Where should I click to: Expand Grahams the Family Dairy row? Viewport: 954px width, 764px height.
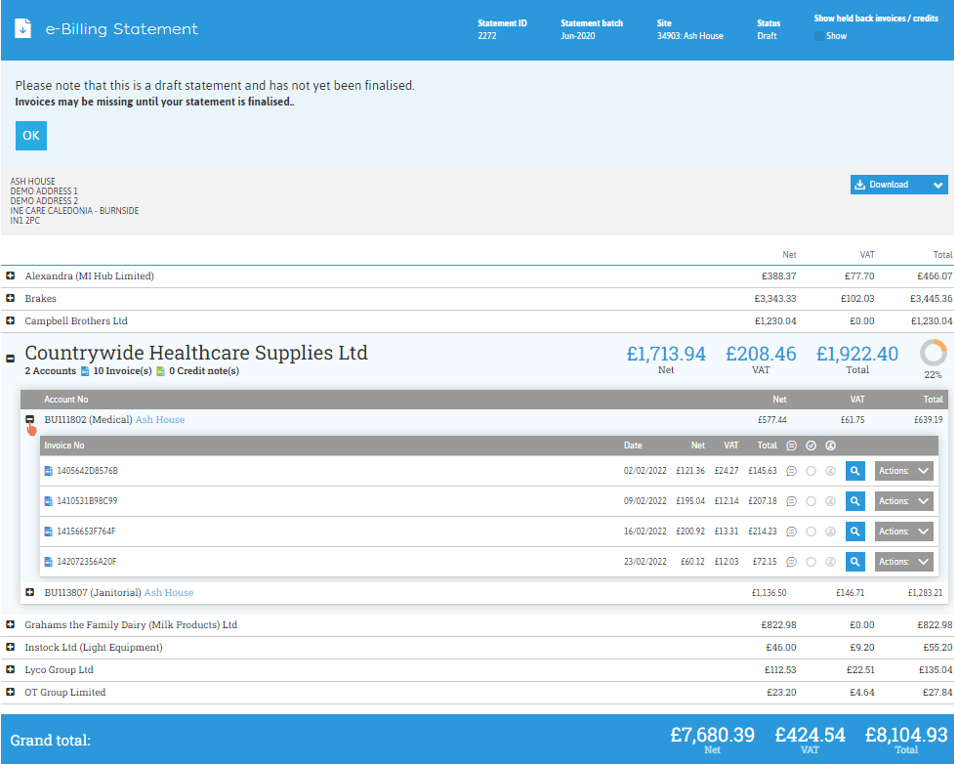point(10,624)
